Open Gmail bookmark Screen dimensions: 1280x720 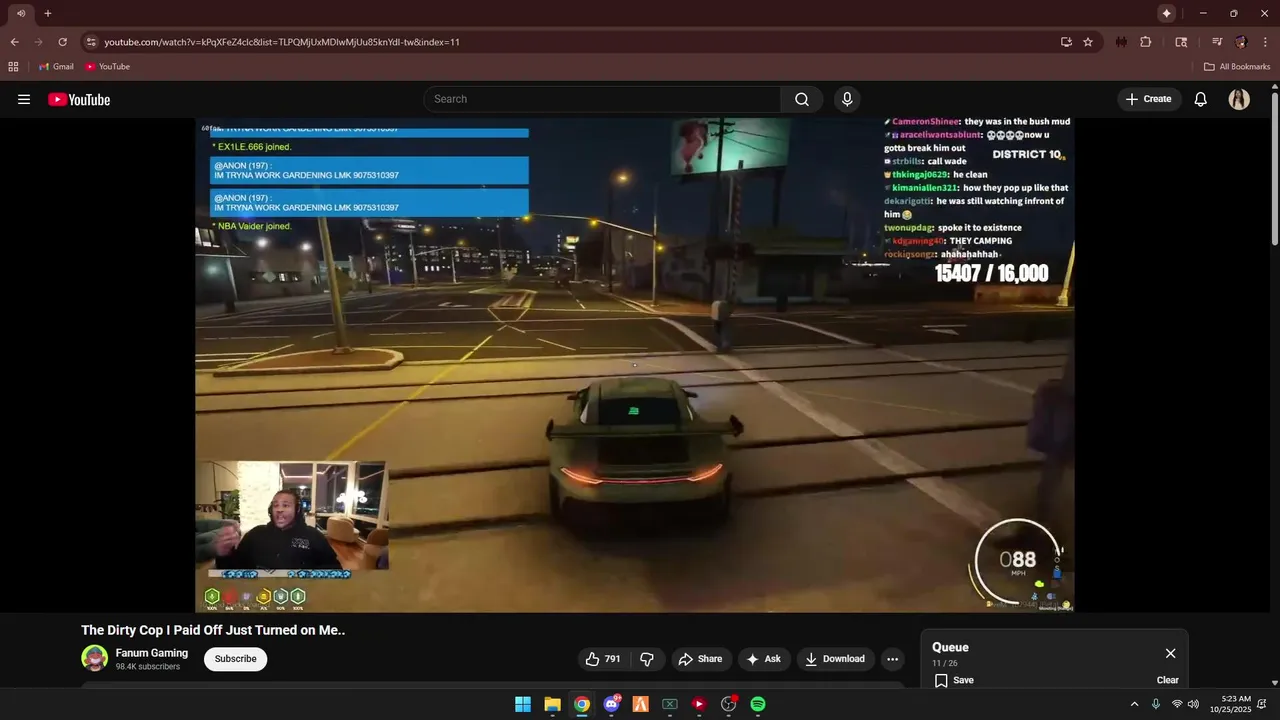(x=56, y=67)
